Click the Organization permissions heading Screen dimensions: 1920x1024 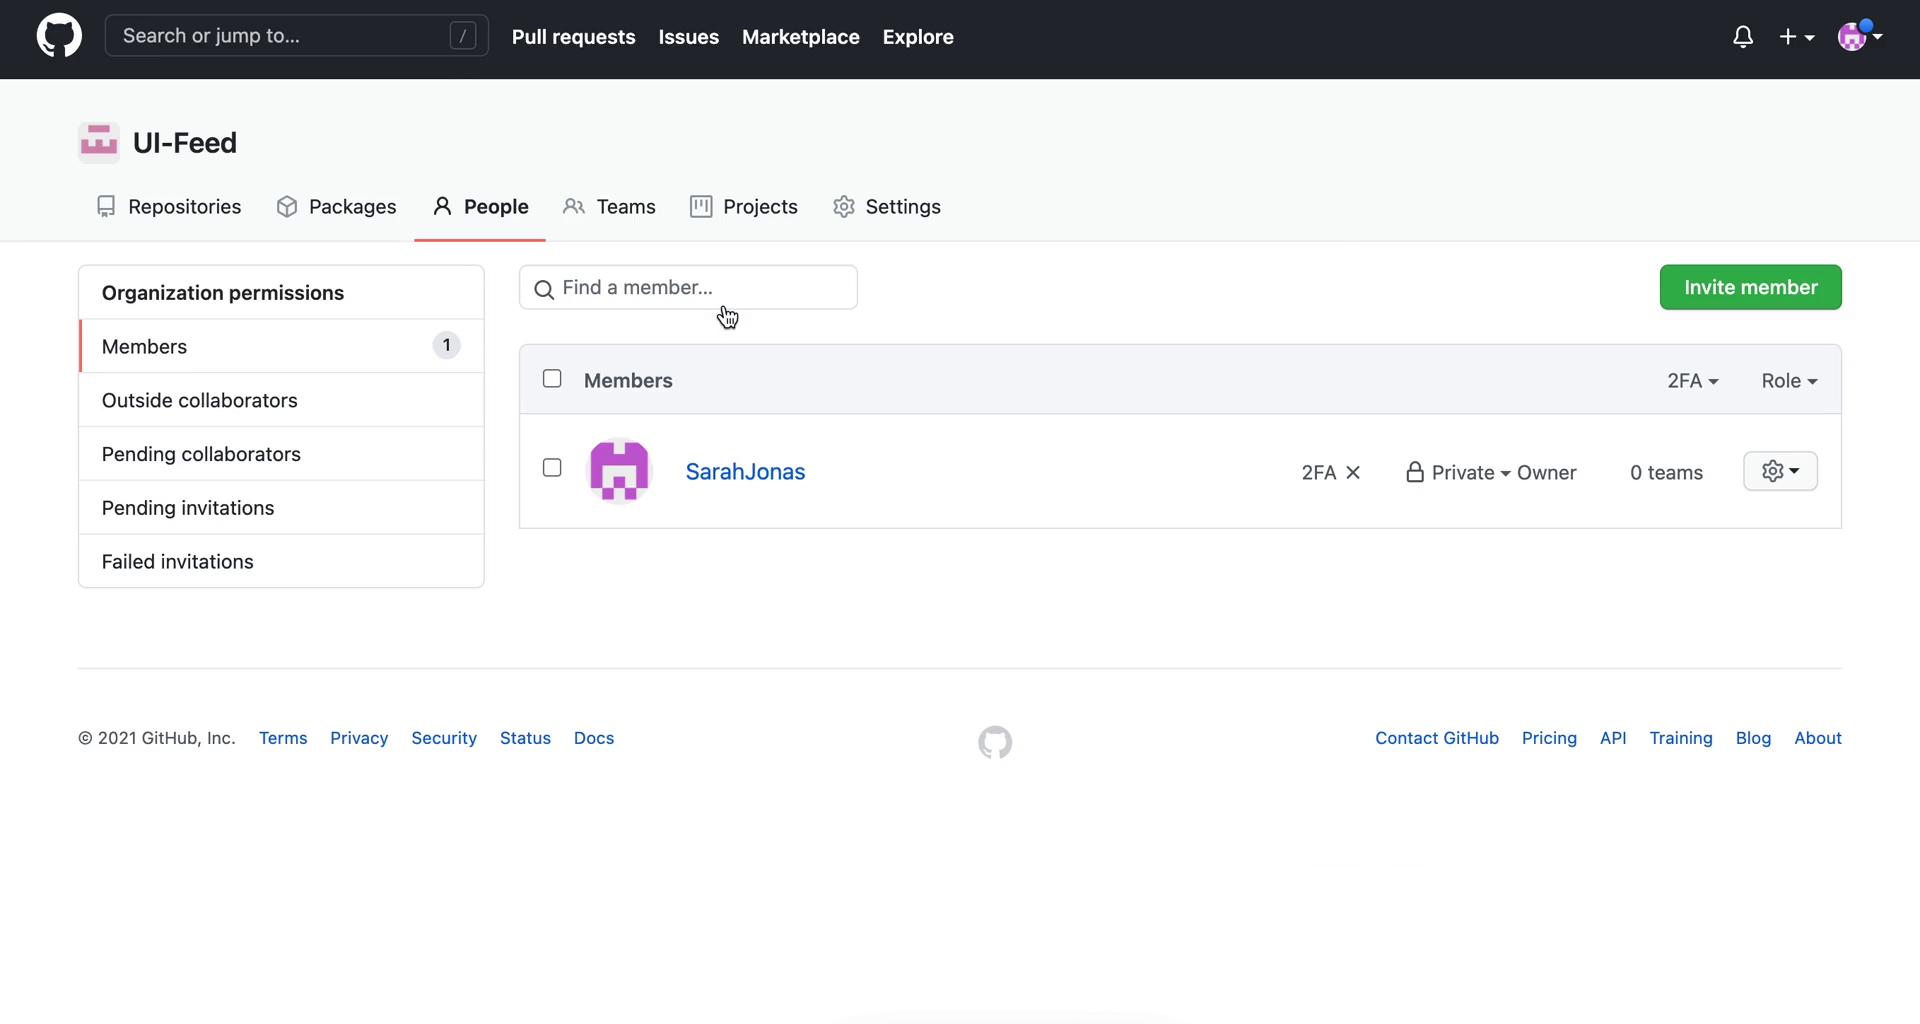point(223,293)
